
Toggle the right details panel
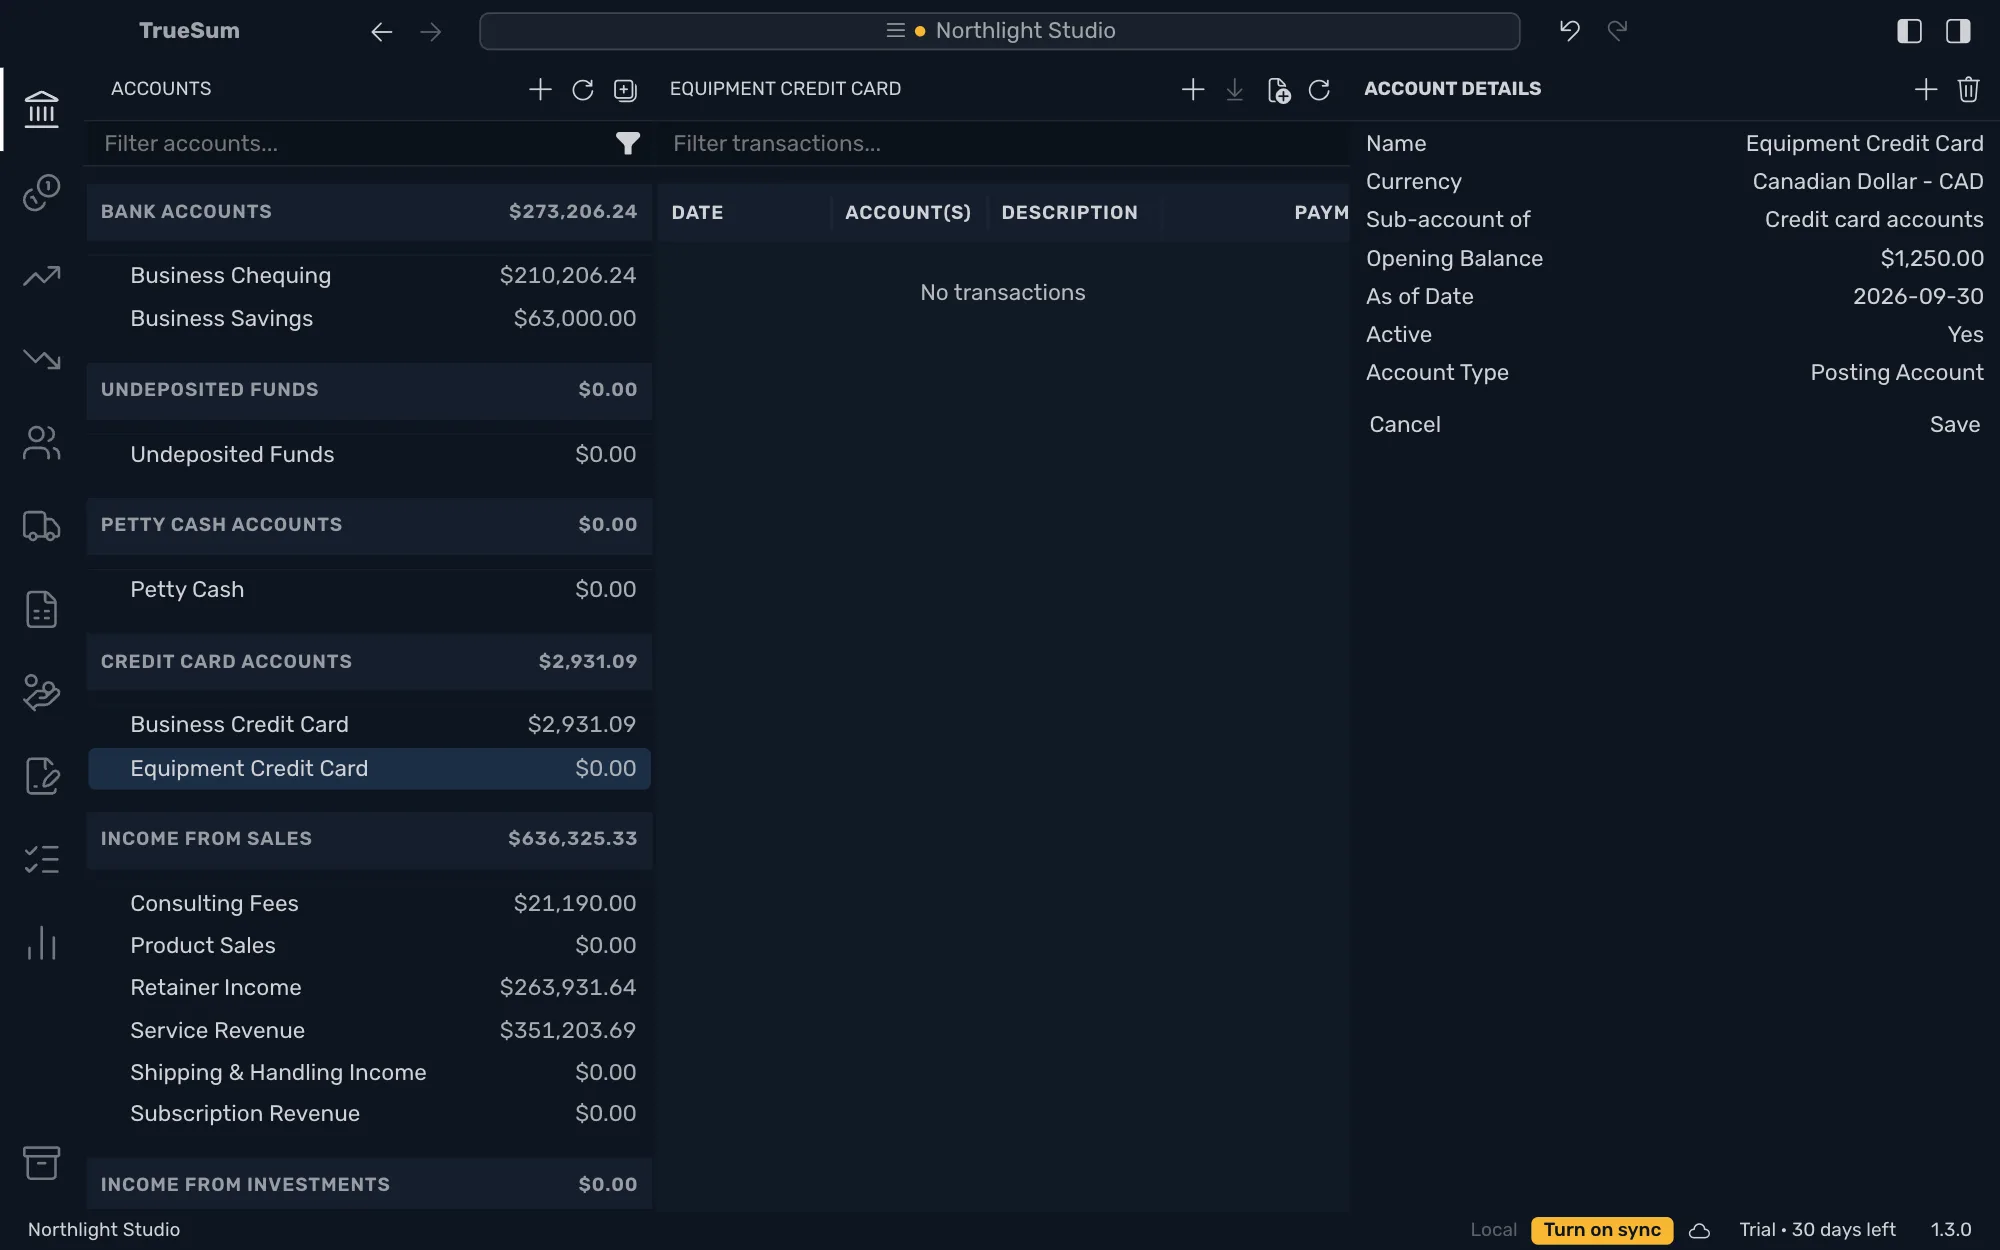[x=1958, y=31]
